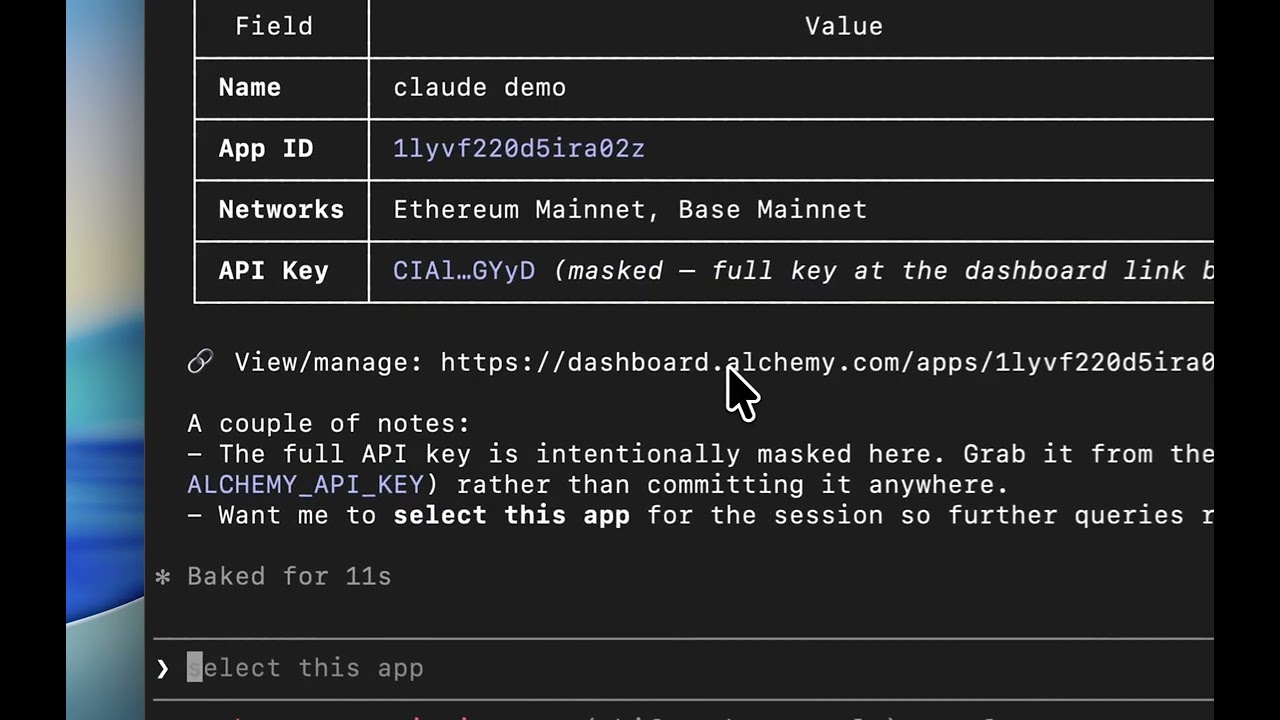Click the API Key row label
The image size is (1280, 720).
[x=273, y=271]
